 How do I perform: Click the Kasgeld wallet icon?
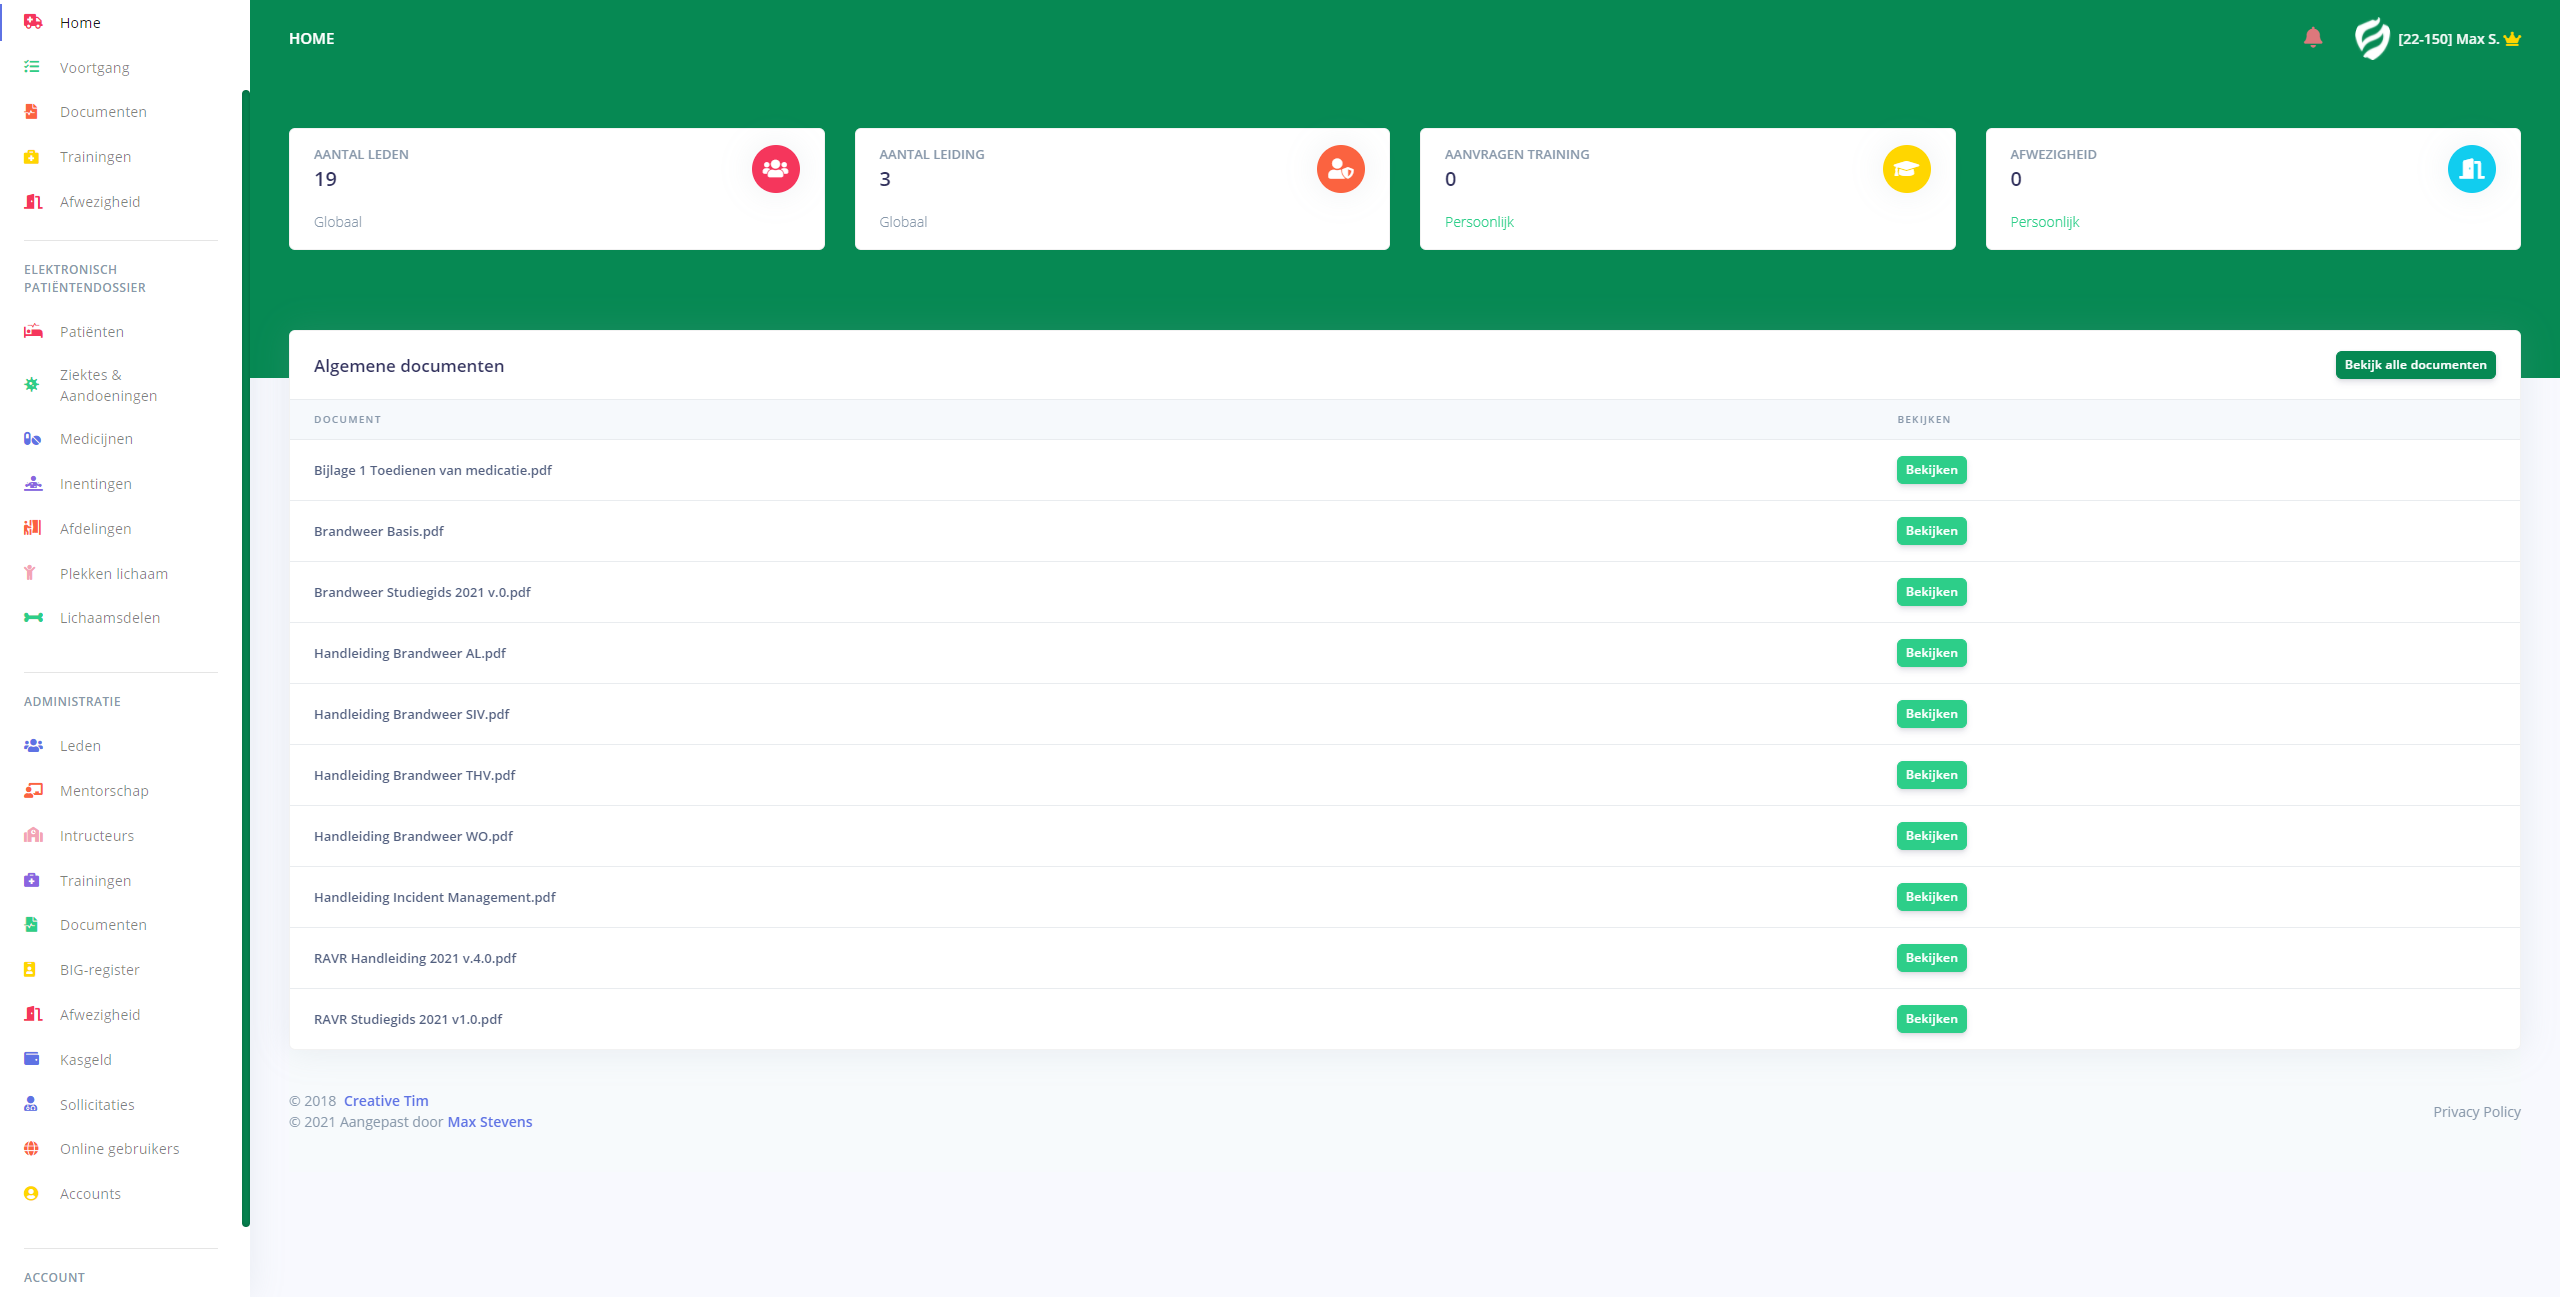(x=32, y=1059)
